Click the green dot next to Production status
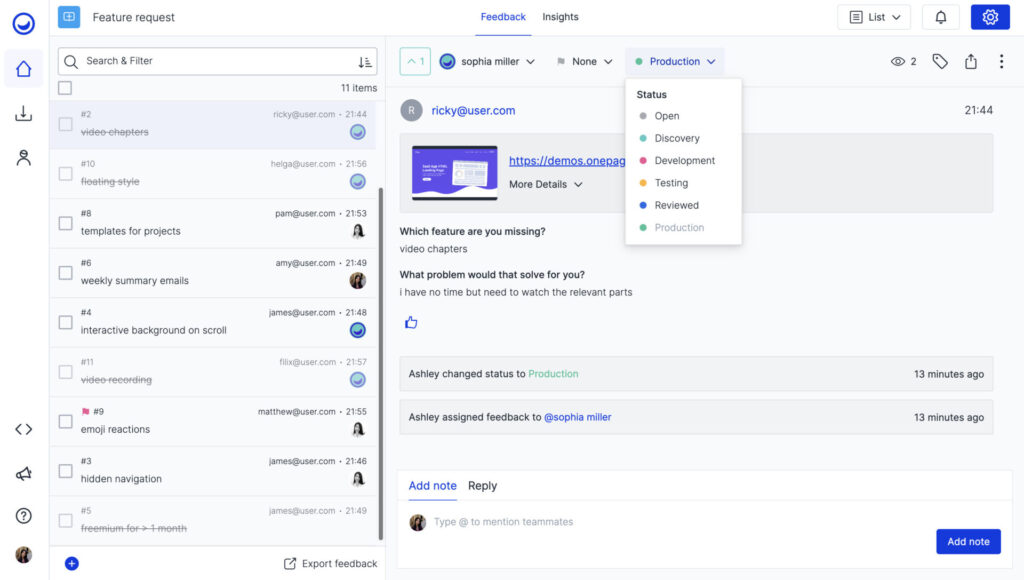Image resolution: width=1024 pixels, height=580 pixels. tap(640, 61)
